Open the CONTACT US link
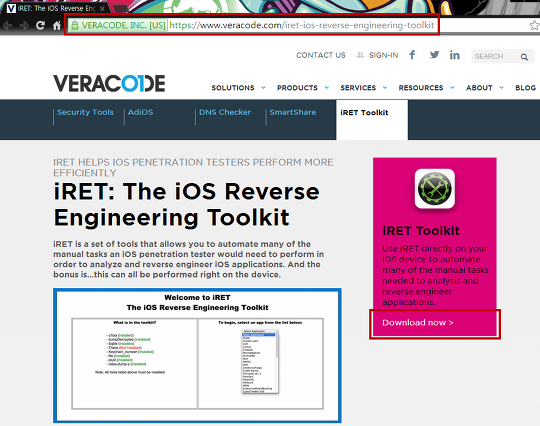Screen dimensions: 540x426 point(321,55)
